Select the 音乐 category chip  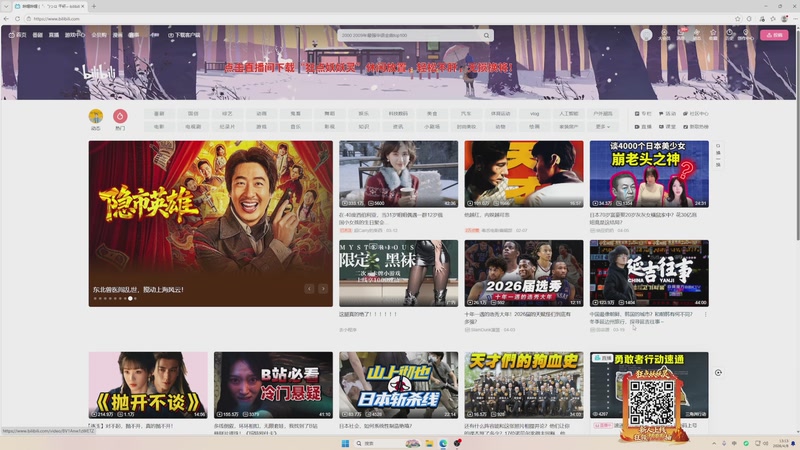[295, 127]
